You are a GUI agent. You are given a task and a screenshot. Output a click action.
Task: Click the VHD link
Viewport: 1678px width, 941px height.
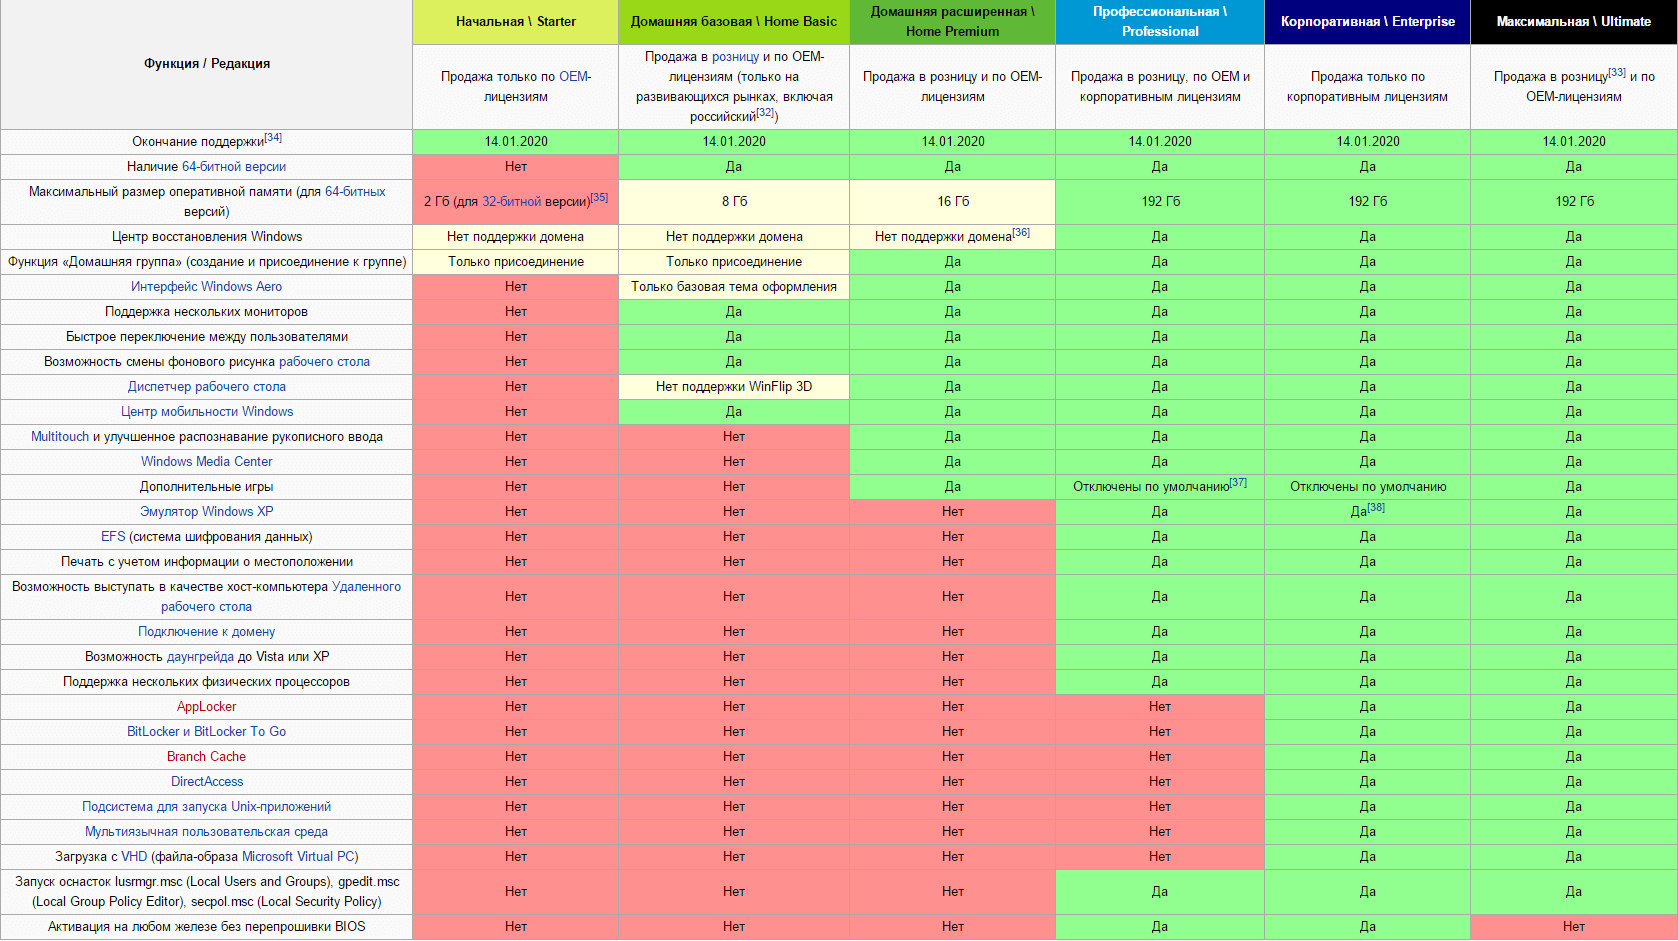click(134, 856)
